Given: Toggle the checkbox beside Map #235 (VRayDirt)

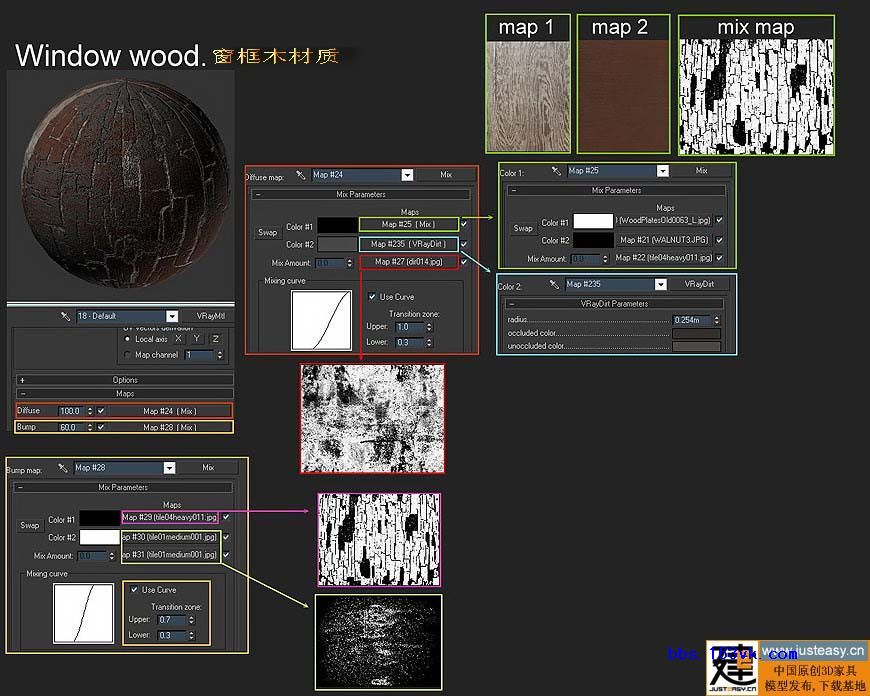Looking at the screenshot, I should click(464, 244).
